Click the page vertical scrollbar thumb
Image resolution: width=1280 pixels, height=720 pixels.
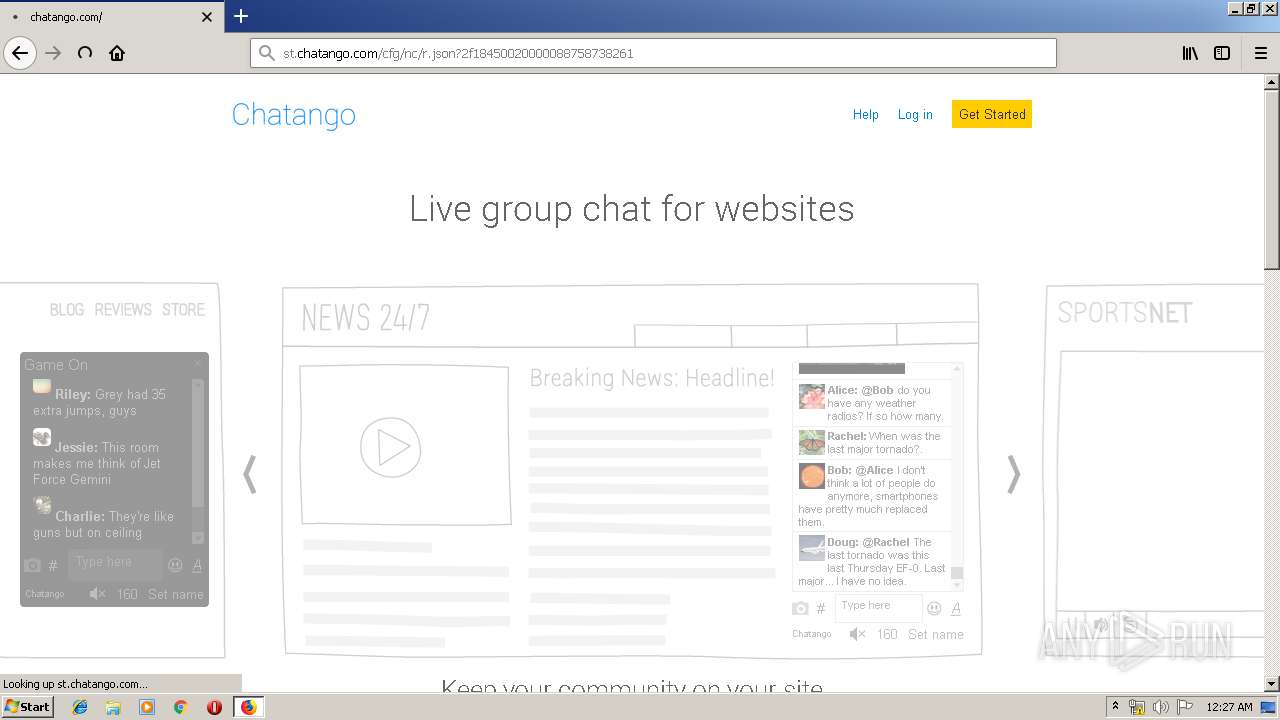tap(1272, 180)
